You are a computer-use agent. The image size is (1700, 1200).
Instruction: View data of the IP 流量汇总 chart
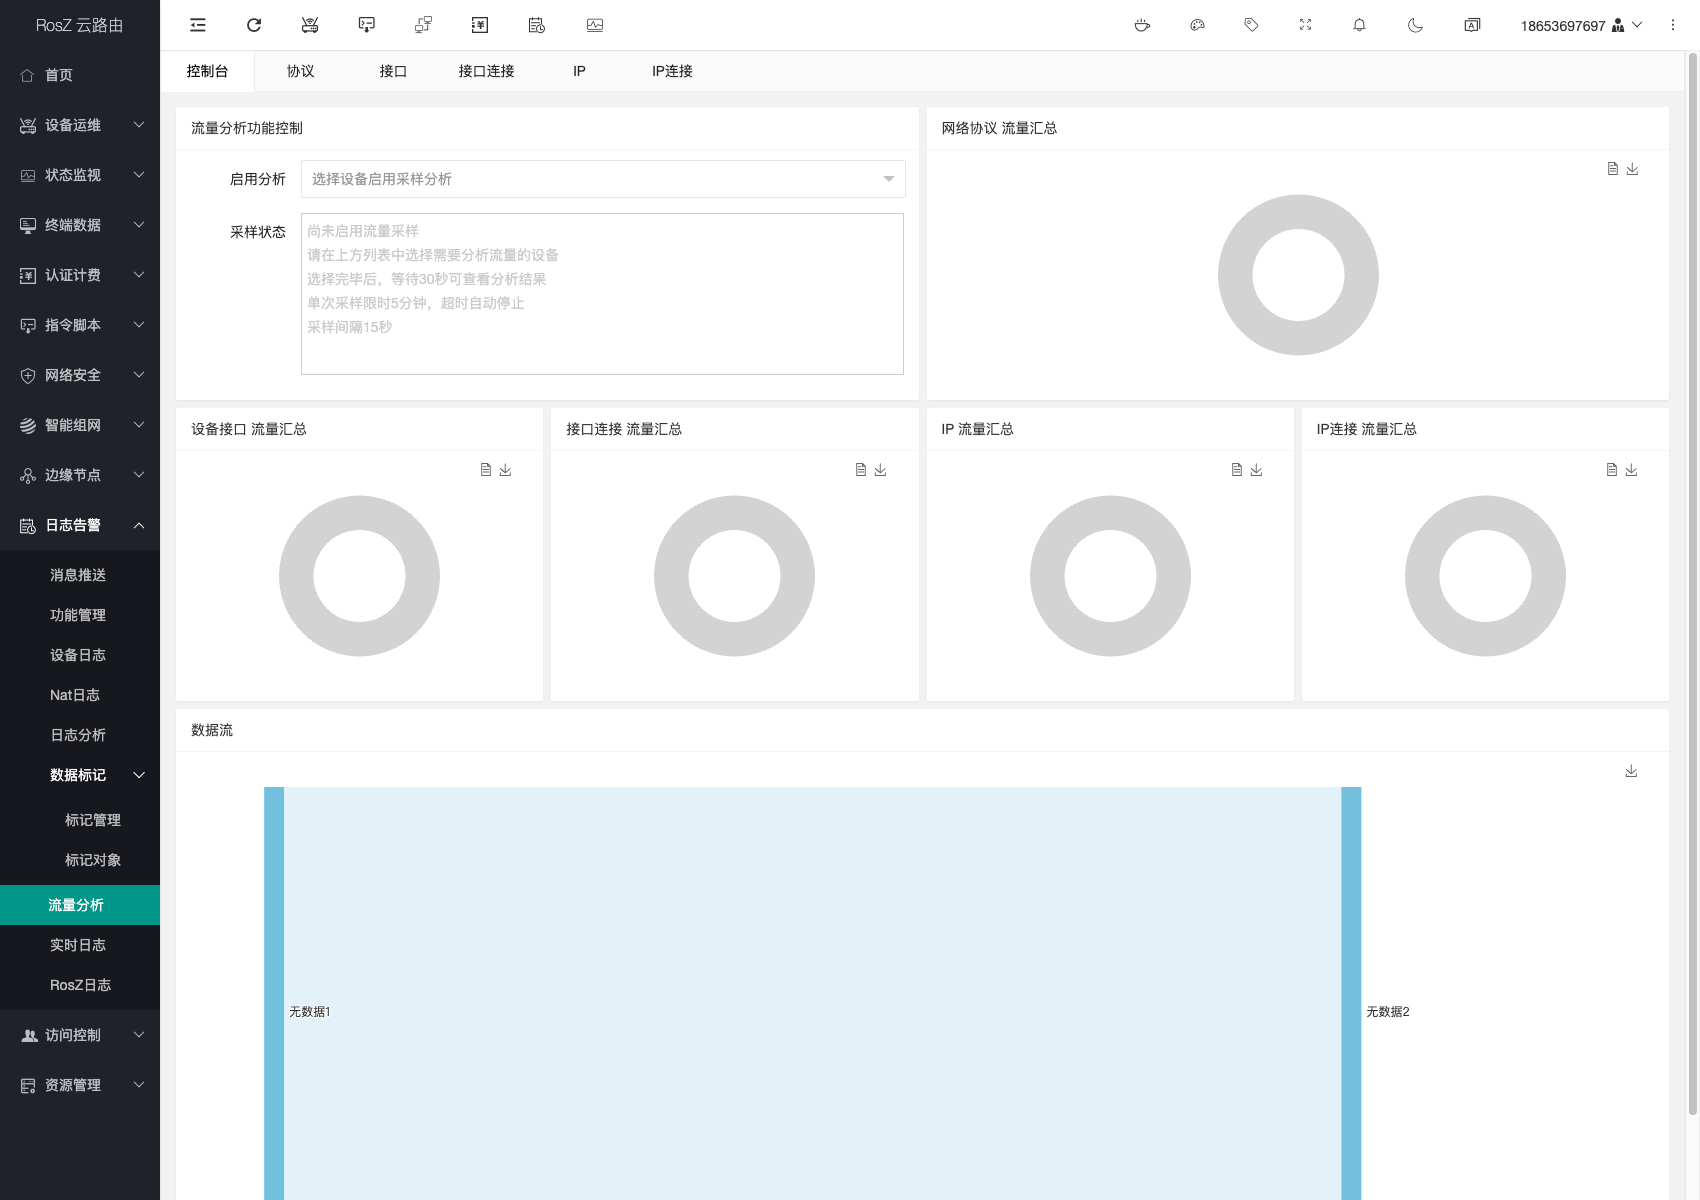click(1237, 470)
